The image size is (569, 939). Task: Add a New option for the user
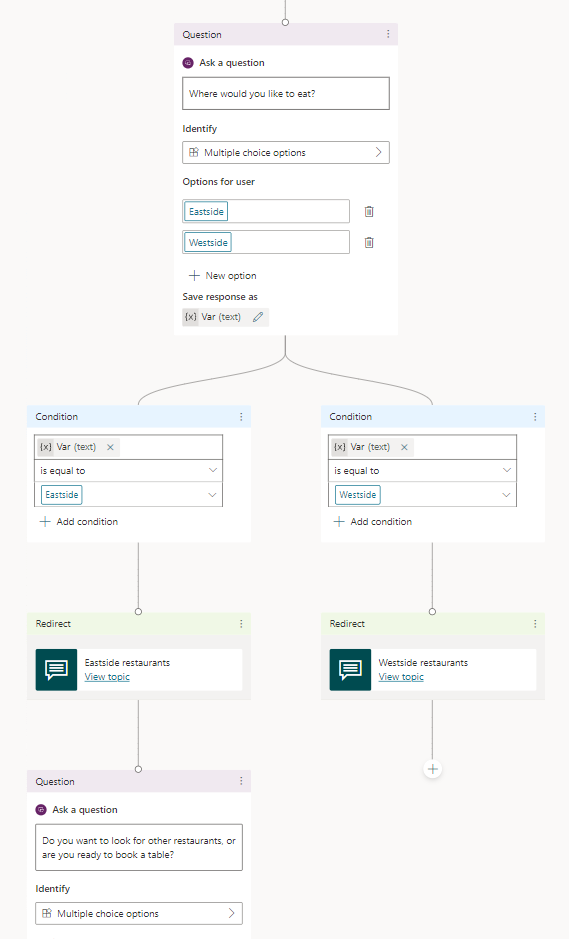click(223, 275)
